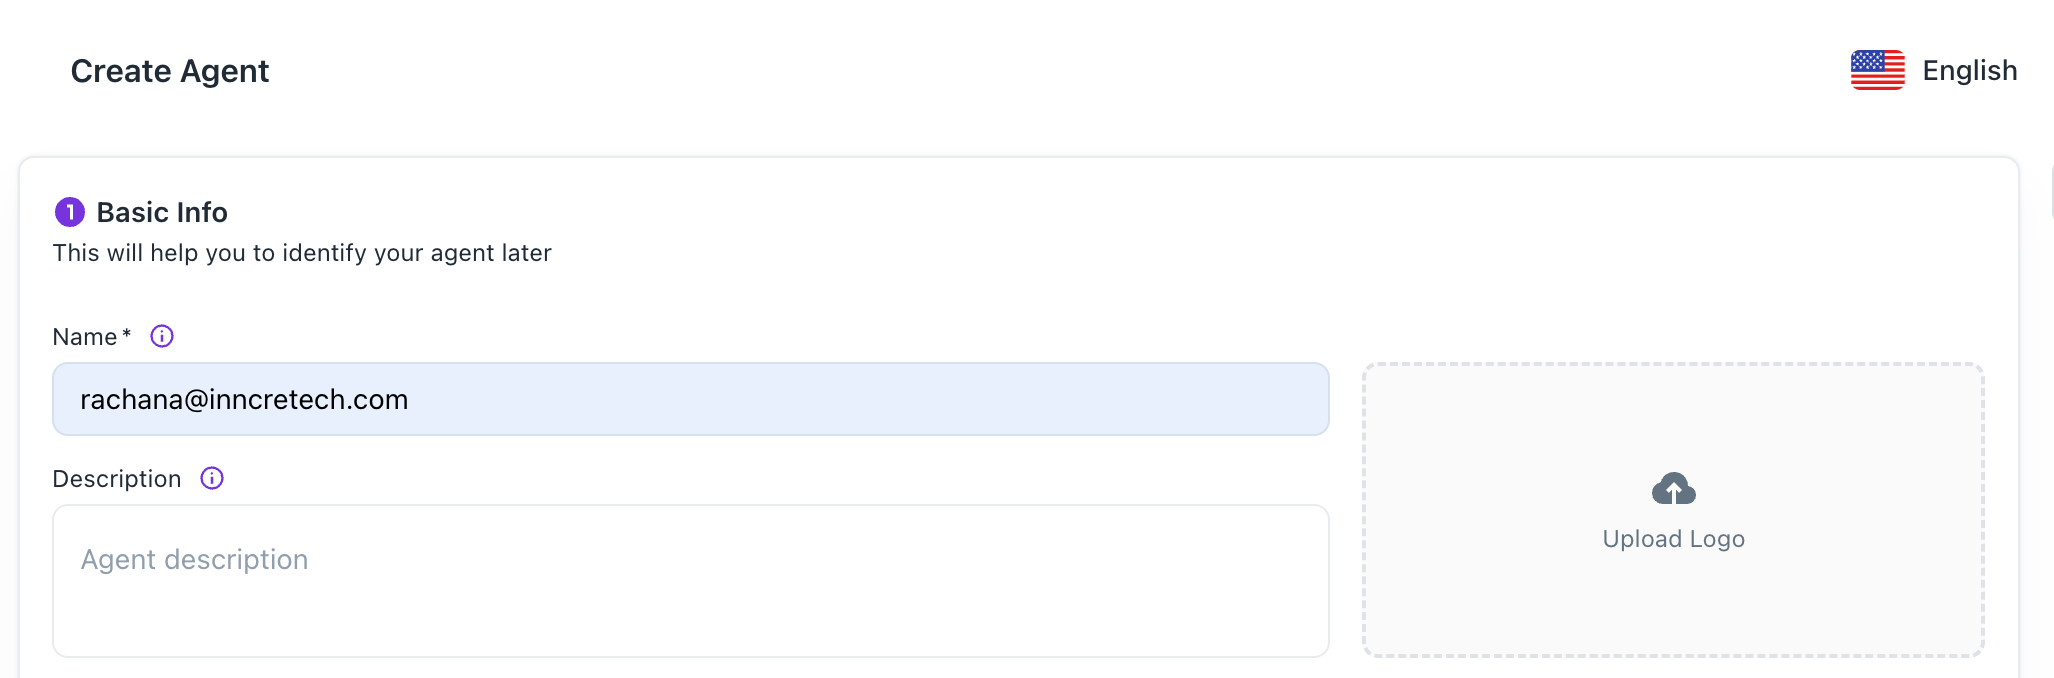Click the required asterisk beside Name
Image resolution: width=2054 pixels, height=678 pixels.
coord(127,334)
